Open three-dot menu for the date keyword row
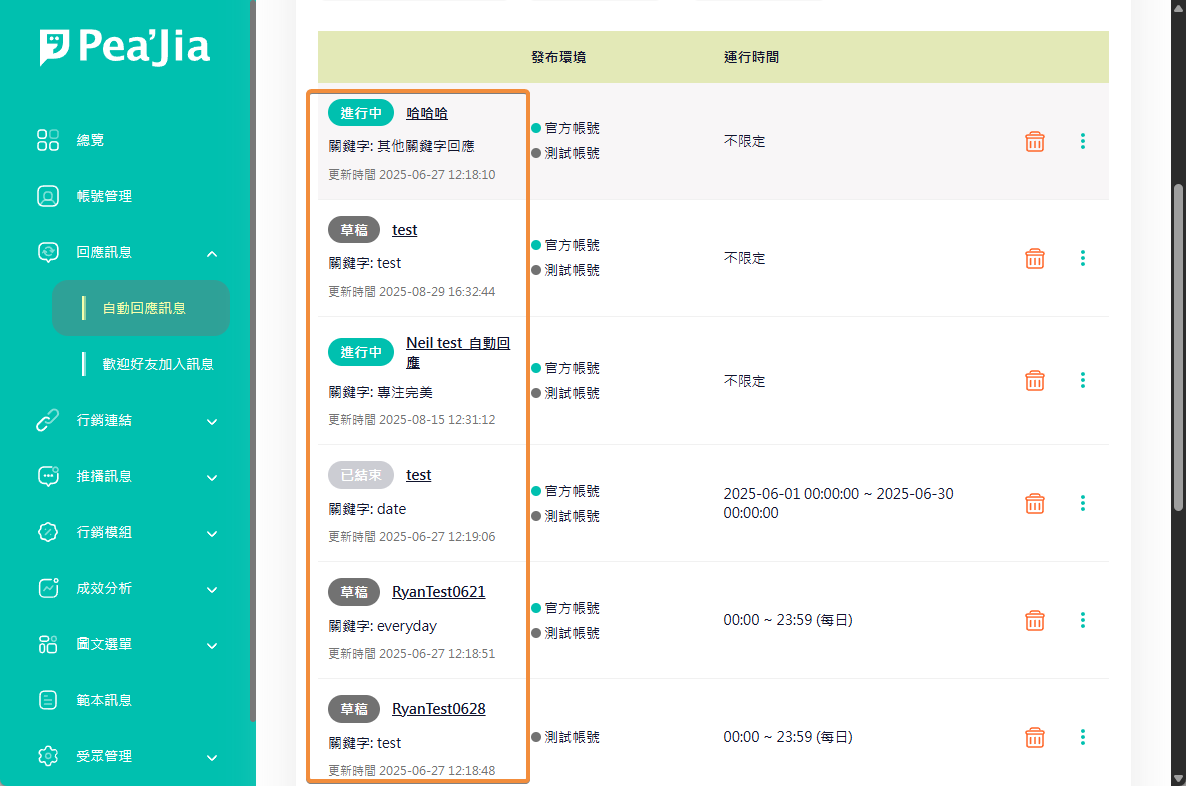Image resolution: width=1186 pixels, height=786 pixels. [1083, 503]
